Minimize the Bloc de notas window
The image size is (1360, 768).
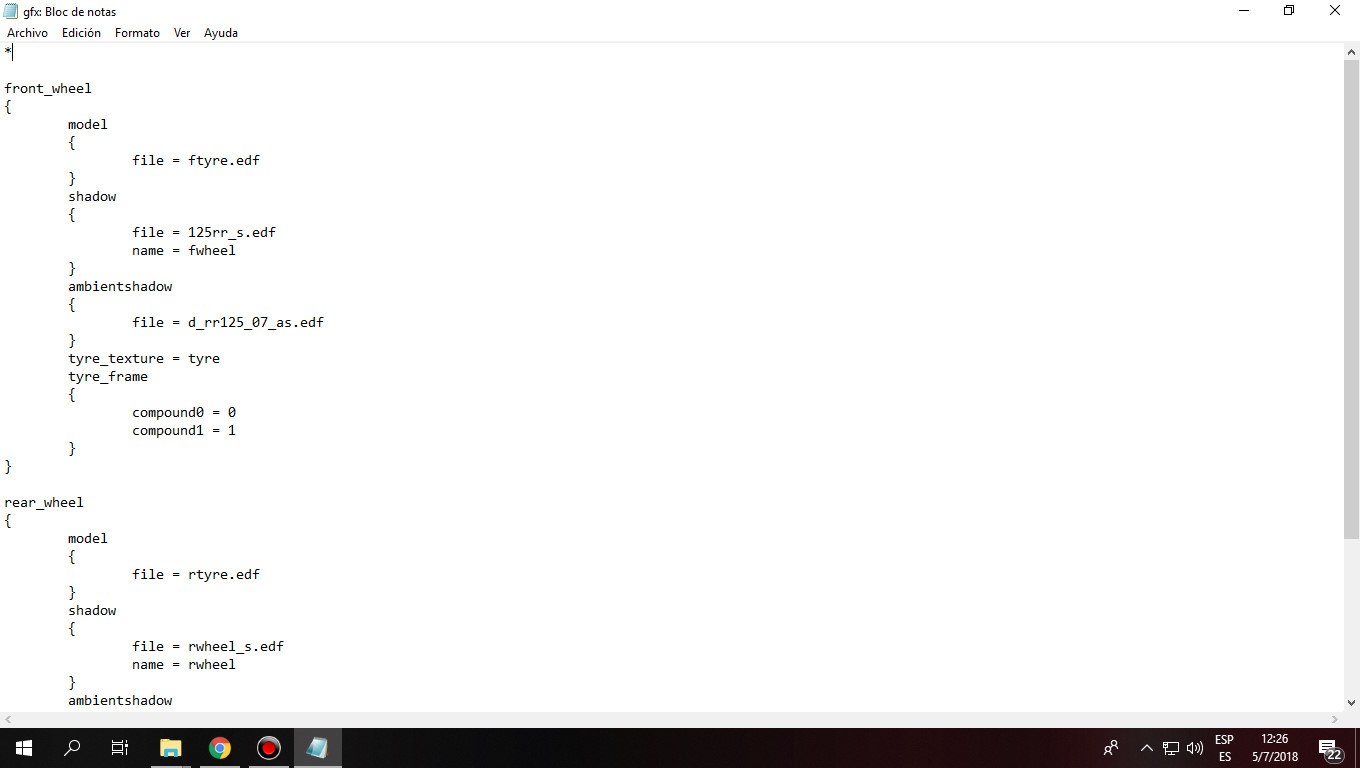pyautogui.click(x=1244, y=11)
